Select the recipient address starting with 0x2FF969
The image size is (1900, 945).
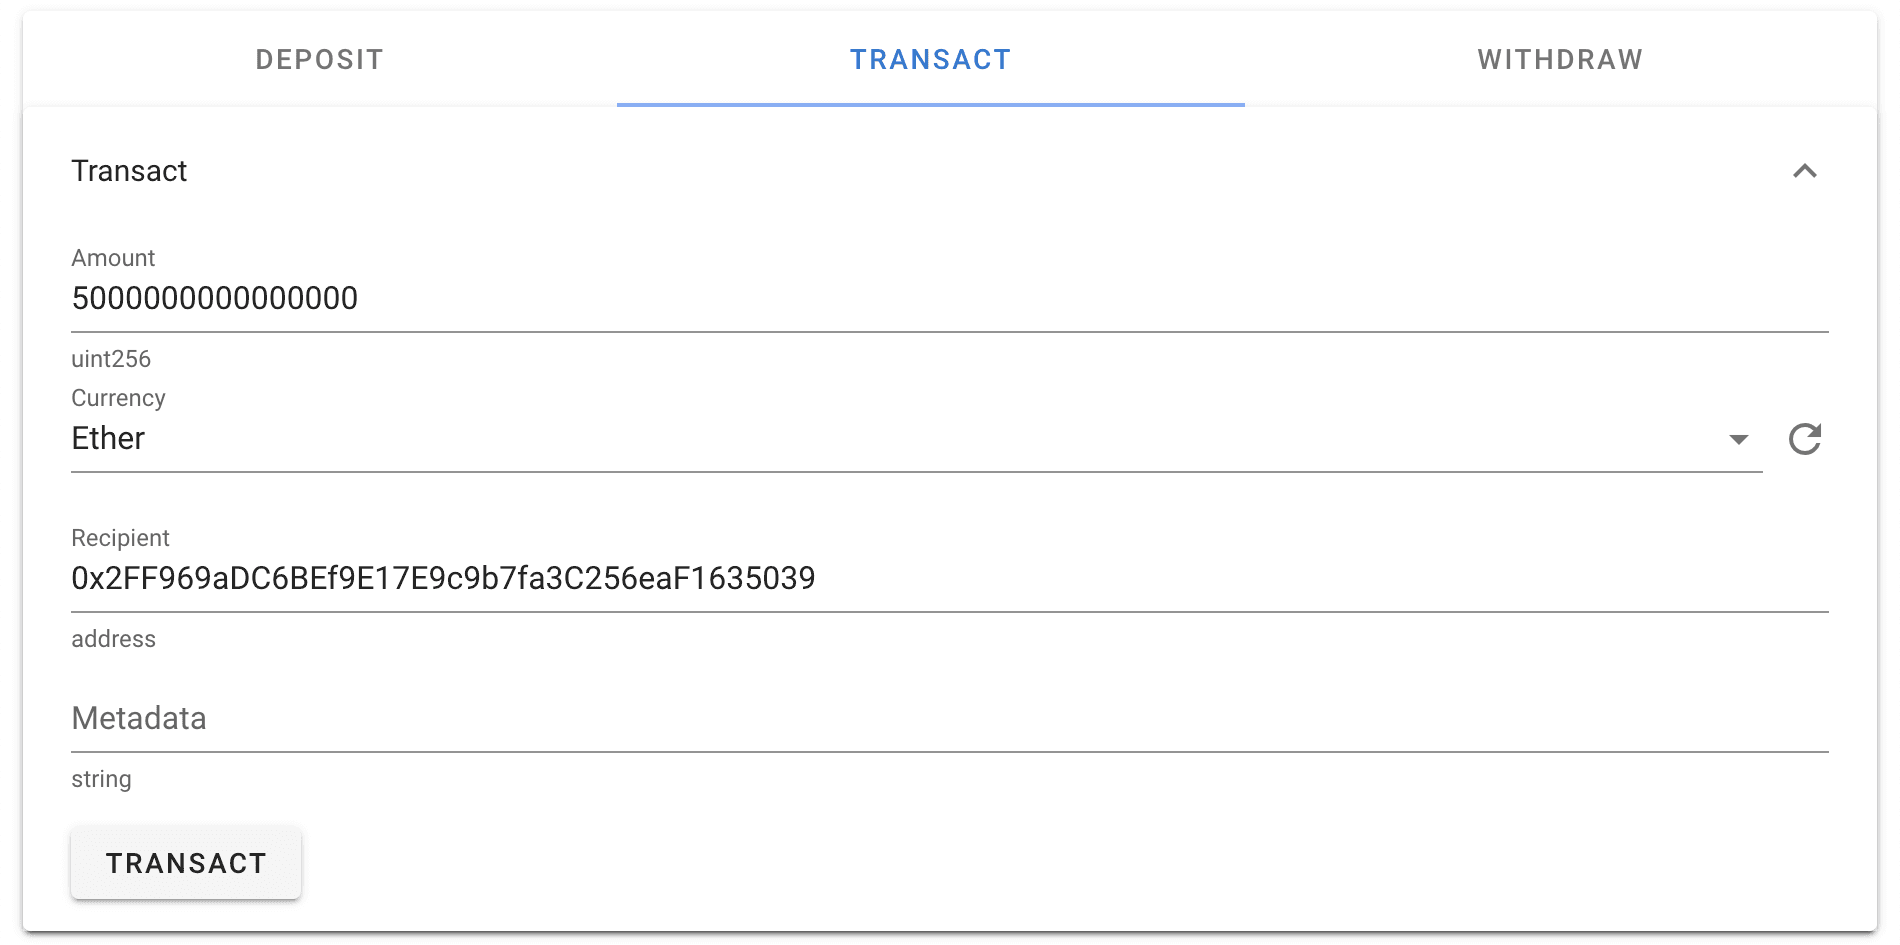[442, 578]
